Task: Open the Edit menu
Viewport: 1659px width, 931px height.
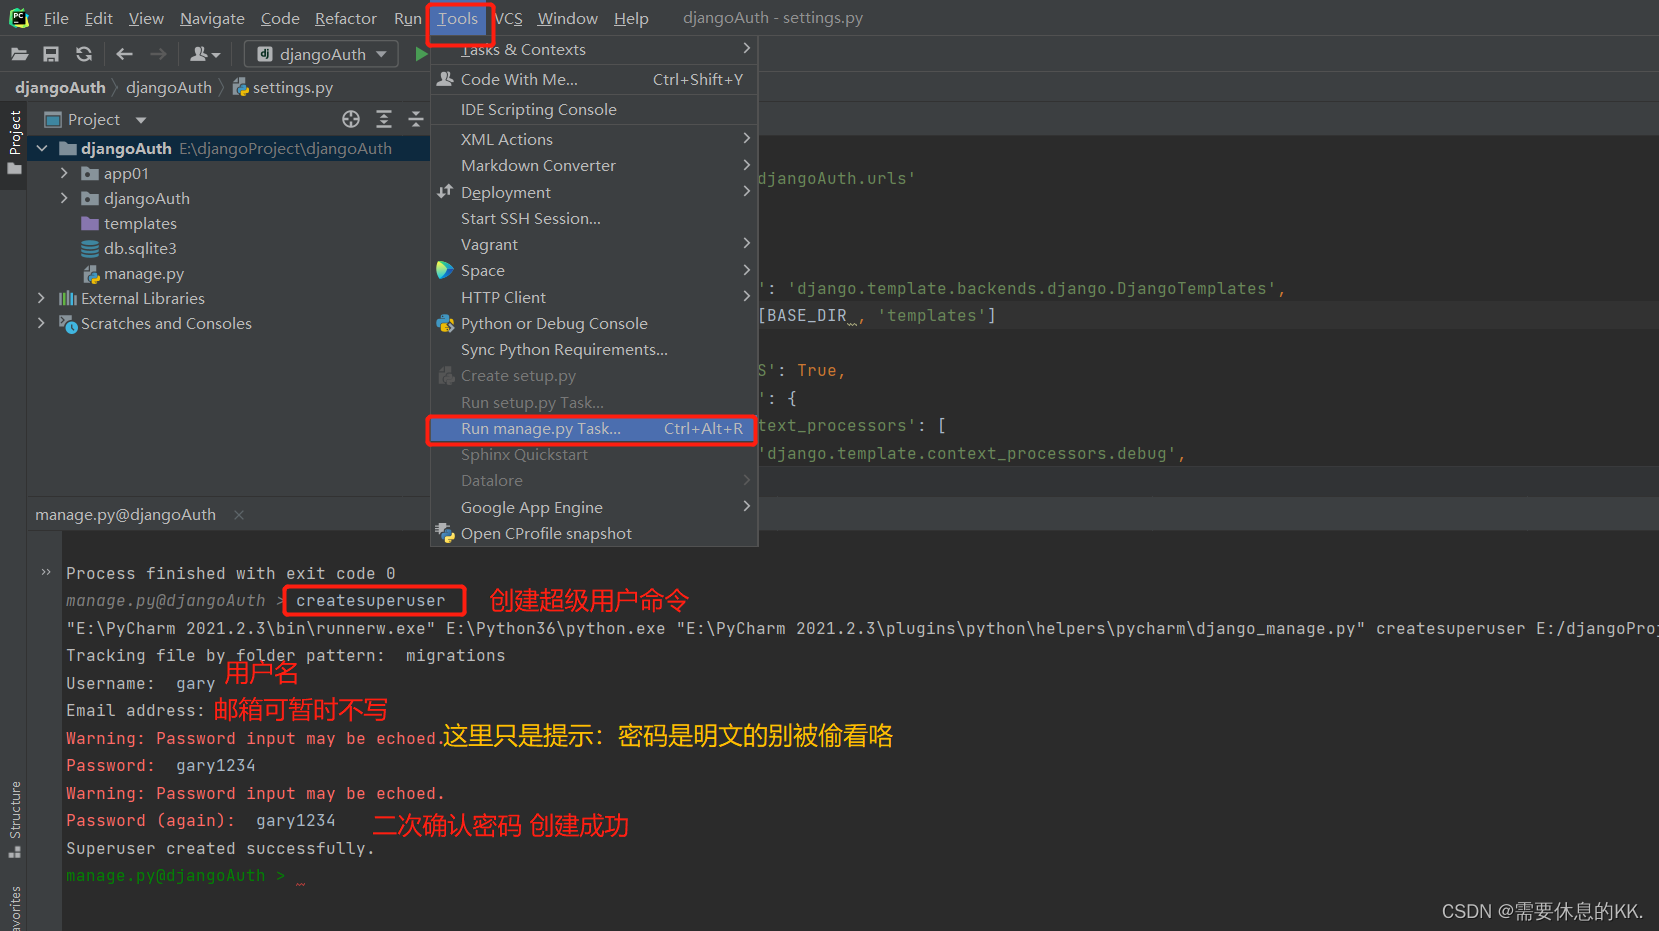Action: [x=99, y=18]
